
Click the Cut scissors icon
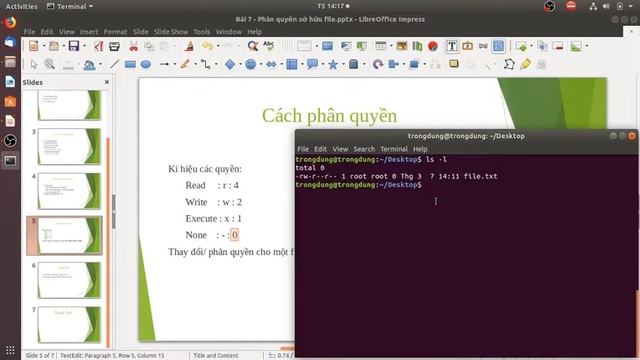tap(133, 46)
